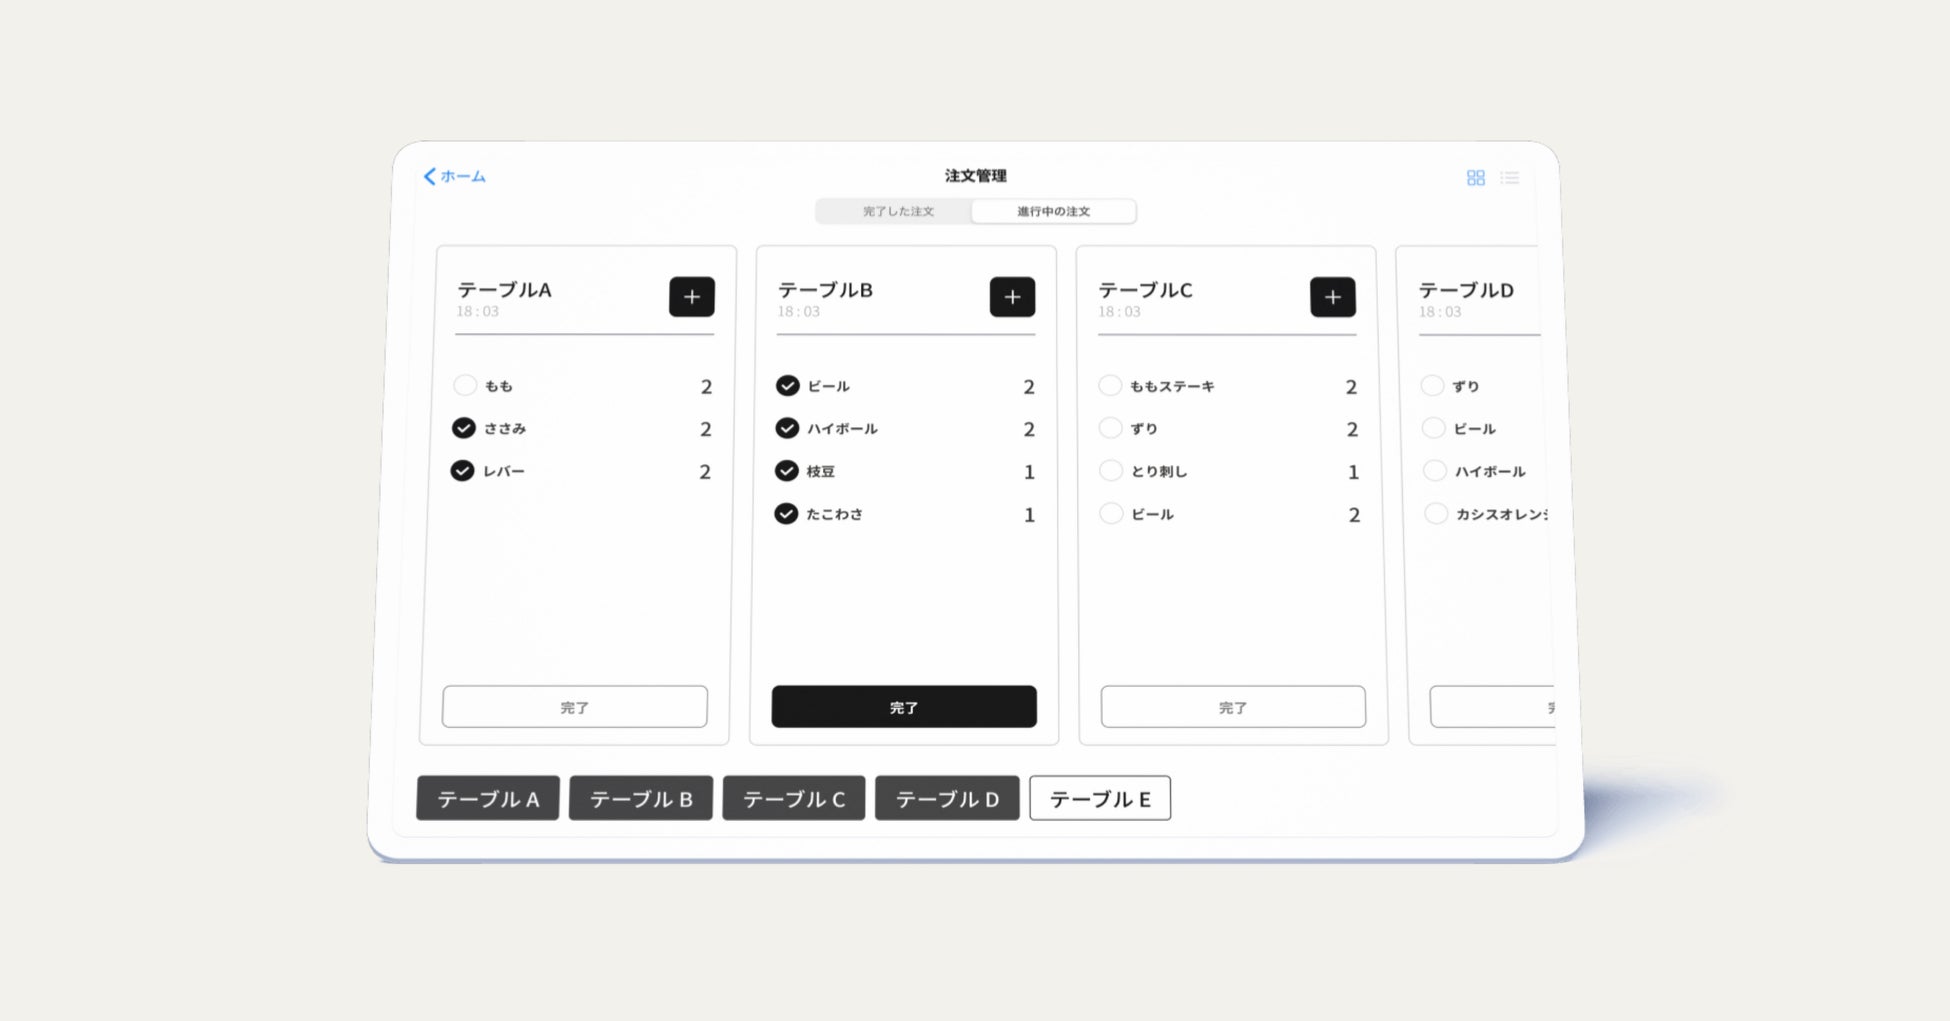This screenshot has width=1950, height=1021.
Task: Click the テーブルD card title
Action: (x=1467, y=290)
